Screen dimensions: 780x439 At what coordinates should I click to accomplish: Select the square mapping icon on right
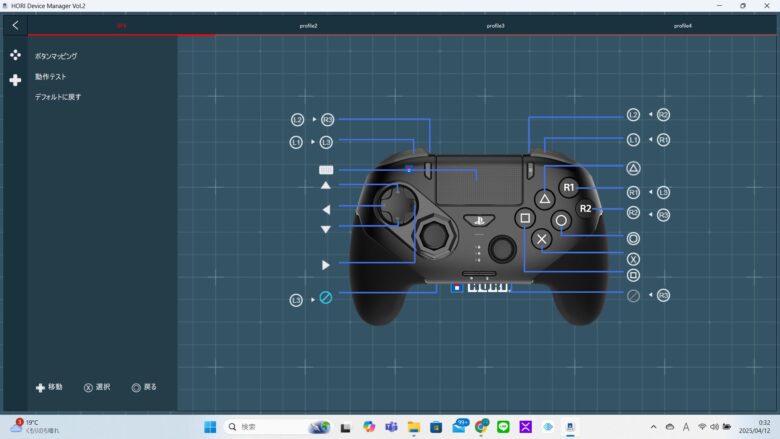633,275
